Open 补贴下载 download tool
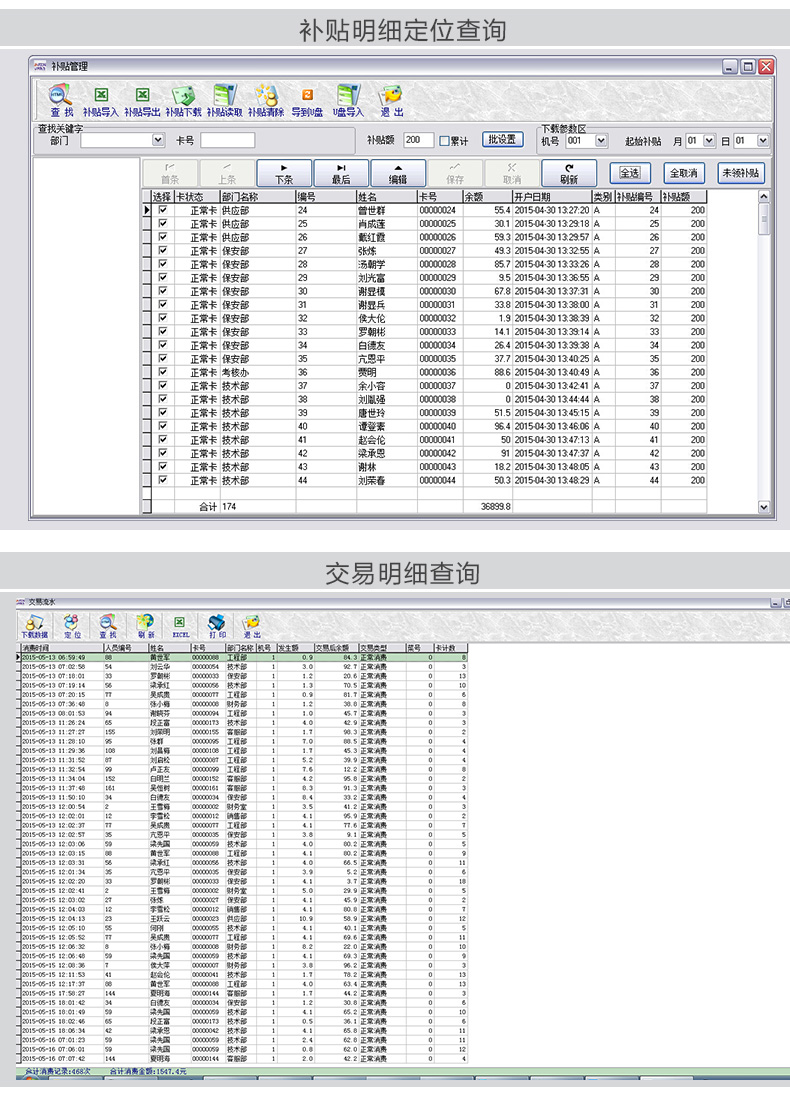Viewport: 790px width, 1103px height. [183, 96]
